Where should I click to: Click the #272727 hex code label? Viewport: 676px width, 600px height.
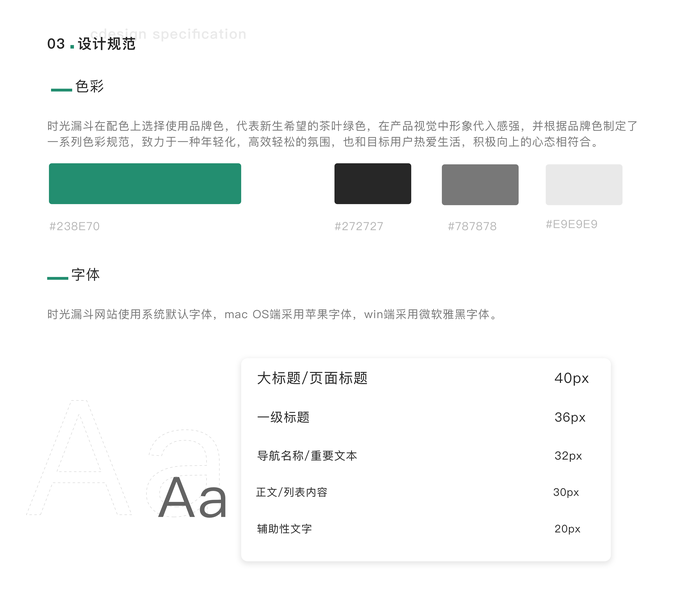click(359, 227)
